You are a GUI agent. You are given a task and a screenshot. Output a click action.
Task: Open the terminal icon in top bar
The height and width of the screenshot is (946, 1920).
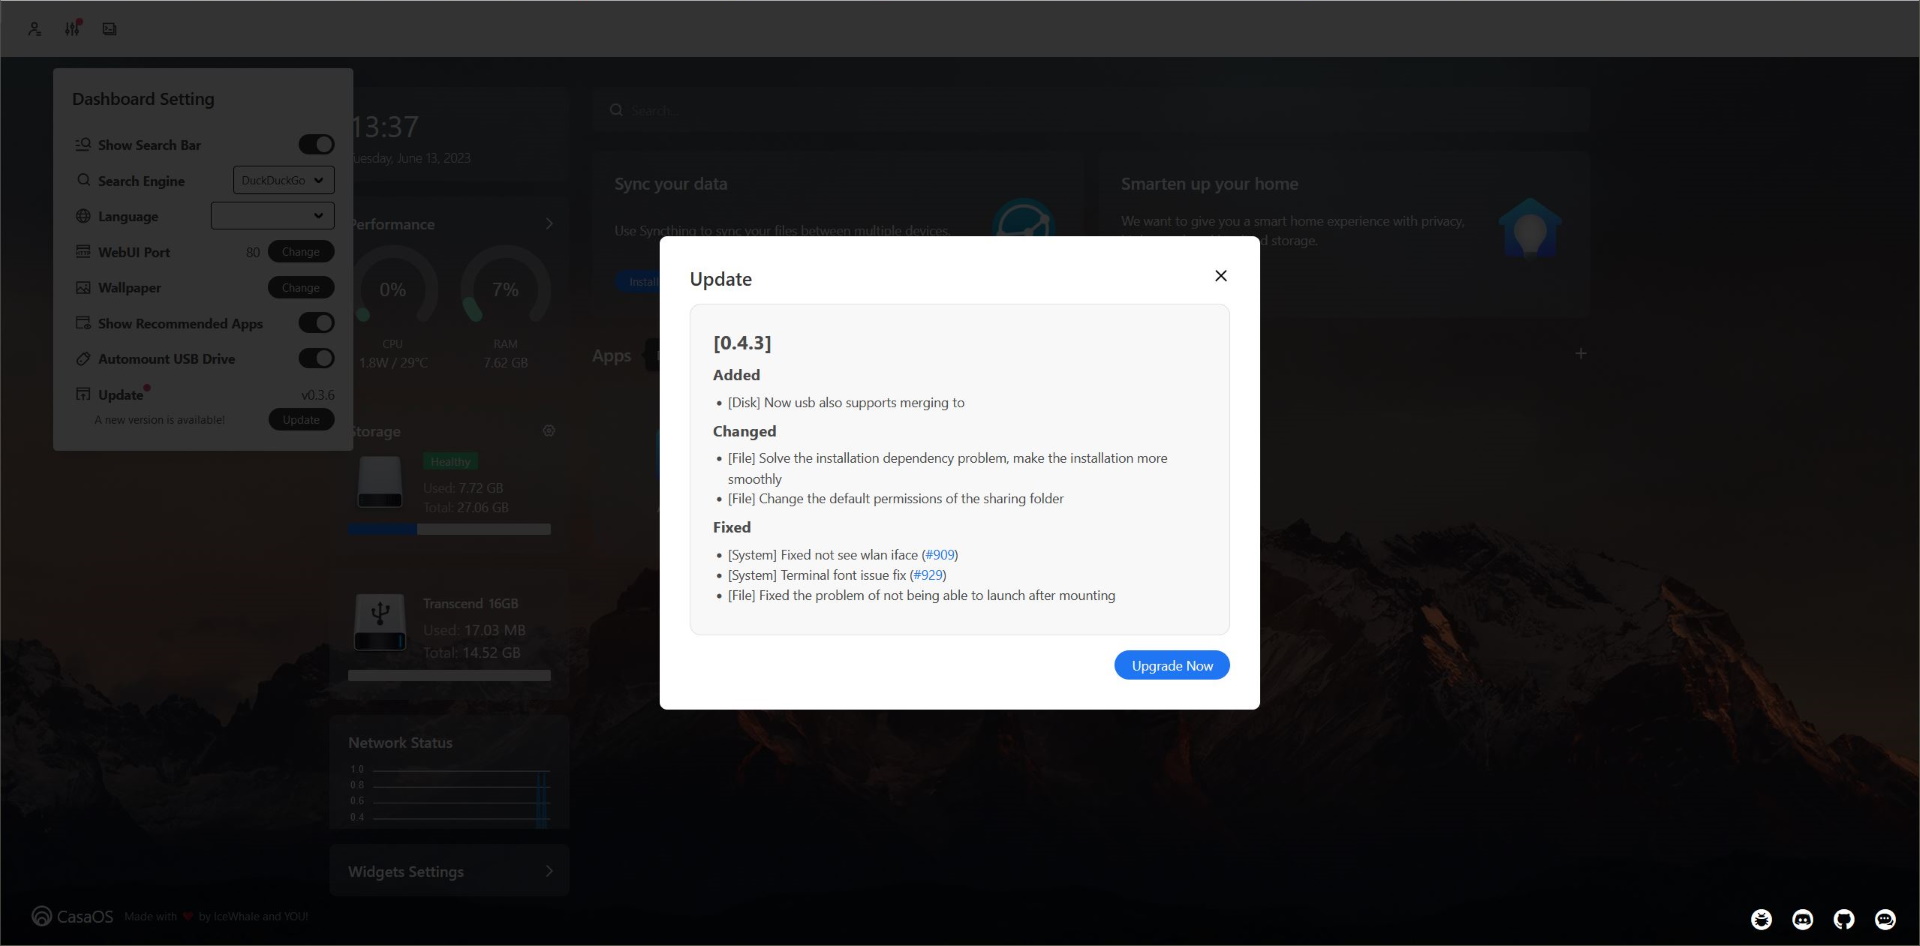tap(110, 29)
